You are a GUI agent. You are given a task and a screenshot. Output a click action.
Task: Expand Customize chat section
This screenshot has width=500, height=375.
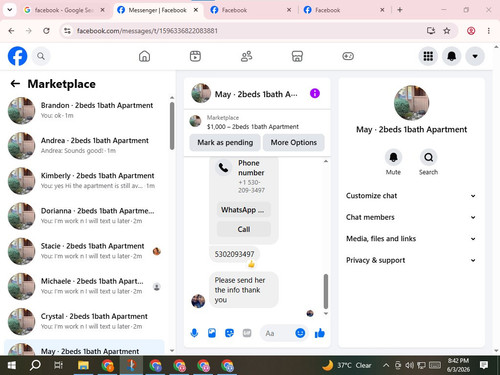pos(411,196)
